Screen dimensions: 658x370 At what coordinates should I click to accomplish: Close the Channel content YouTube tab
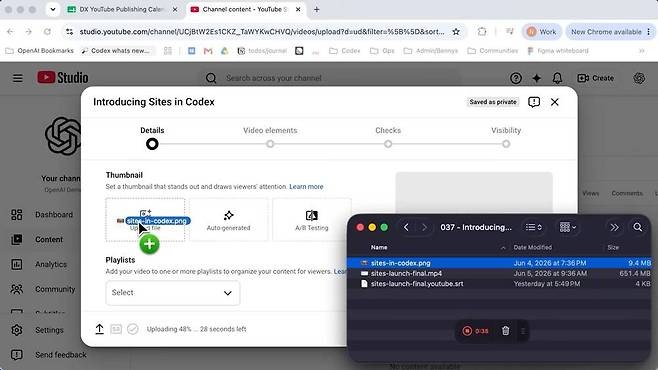pos(298,9)
